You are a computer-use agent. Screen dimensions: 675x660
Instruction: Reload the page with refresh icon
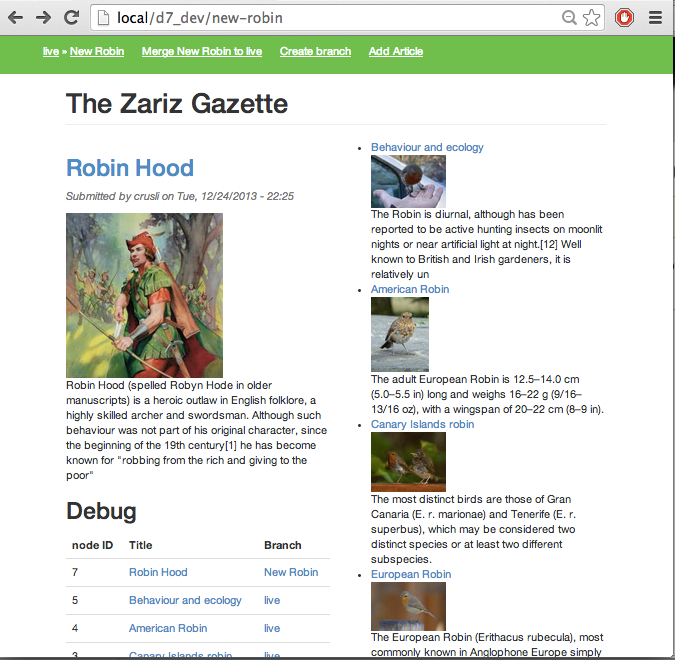click(x=71, y=17)
